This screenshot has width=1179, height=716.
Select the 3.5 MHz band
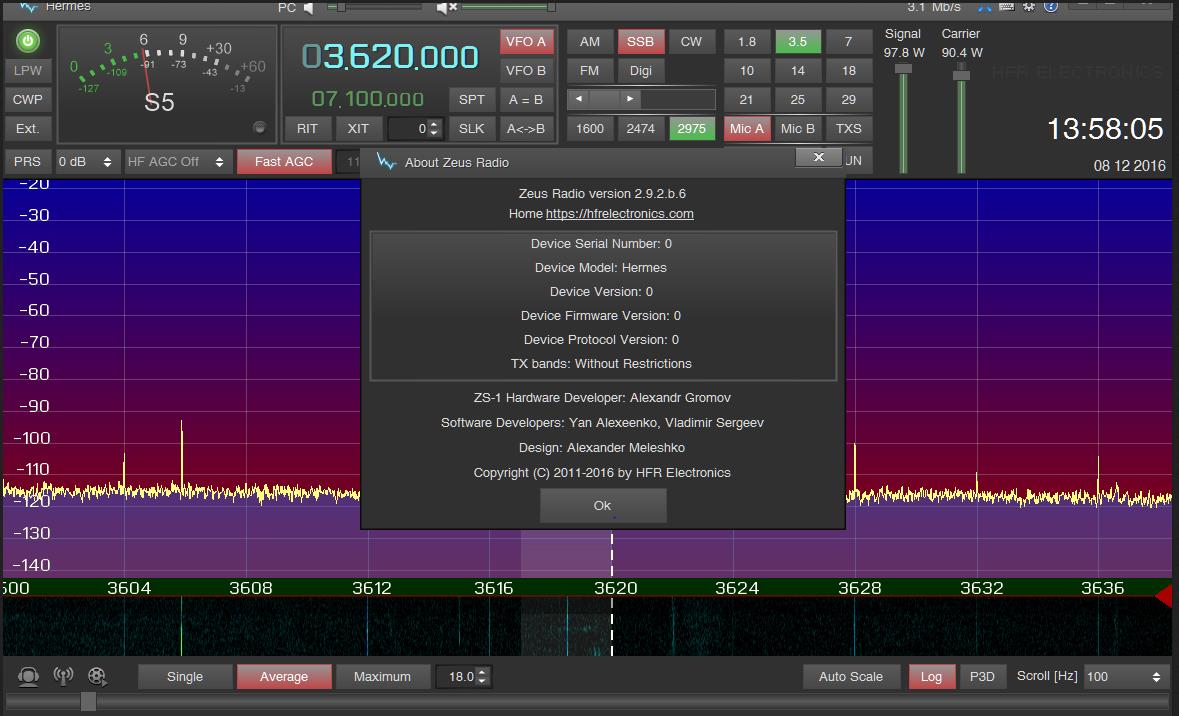pyautogui.click(x=798, y=41)
